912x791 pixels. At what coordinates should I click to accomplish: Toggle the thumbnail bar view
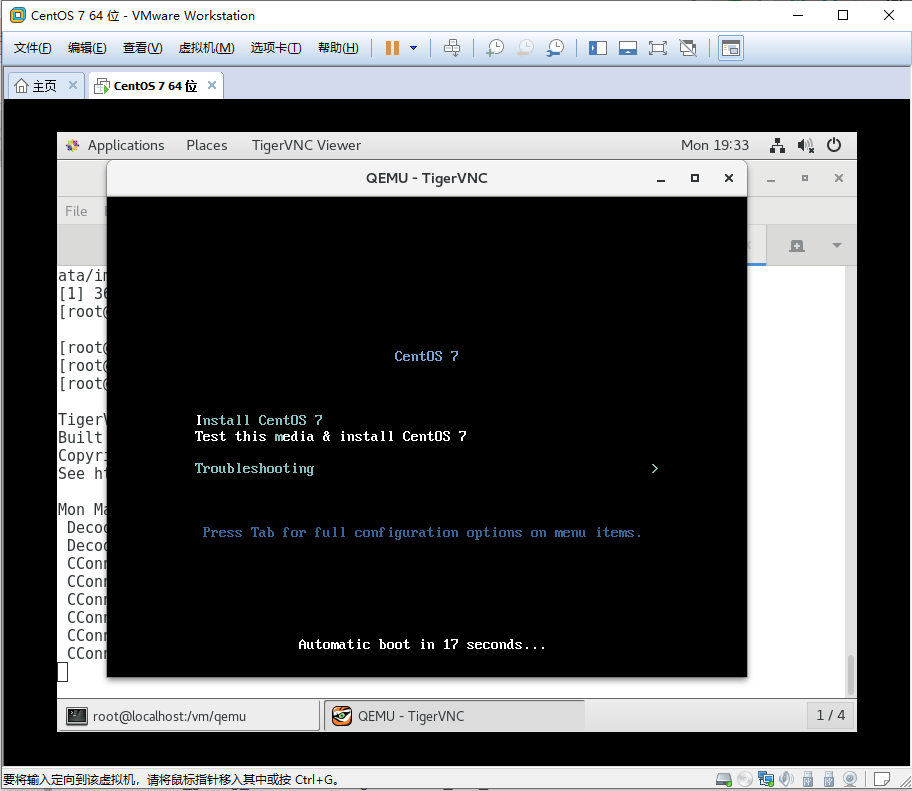[628, 48]
